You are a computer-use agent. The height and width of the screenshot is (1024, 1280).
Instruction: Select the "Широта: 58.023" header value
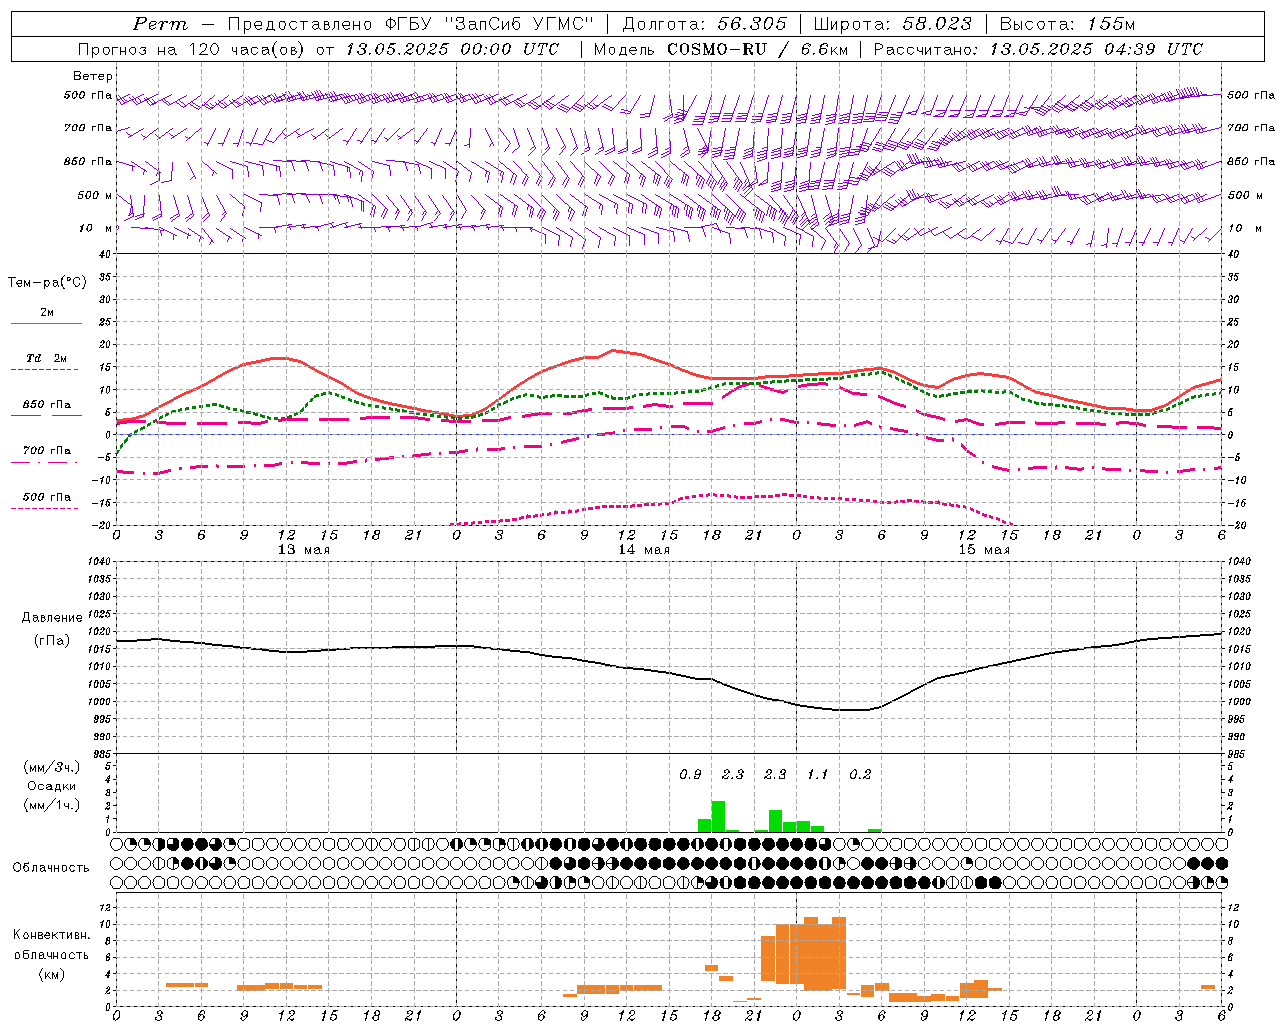(892, 24)
